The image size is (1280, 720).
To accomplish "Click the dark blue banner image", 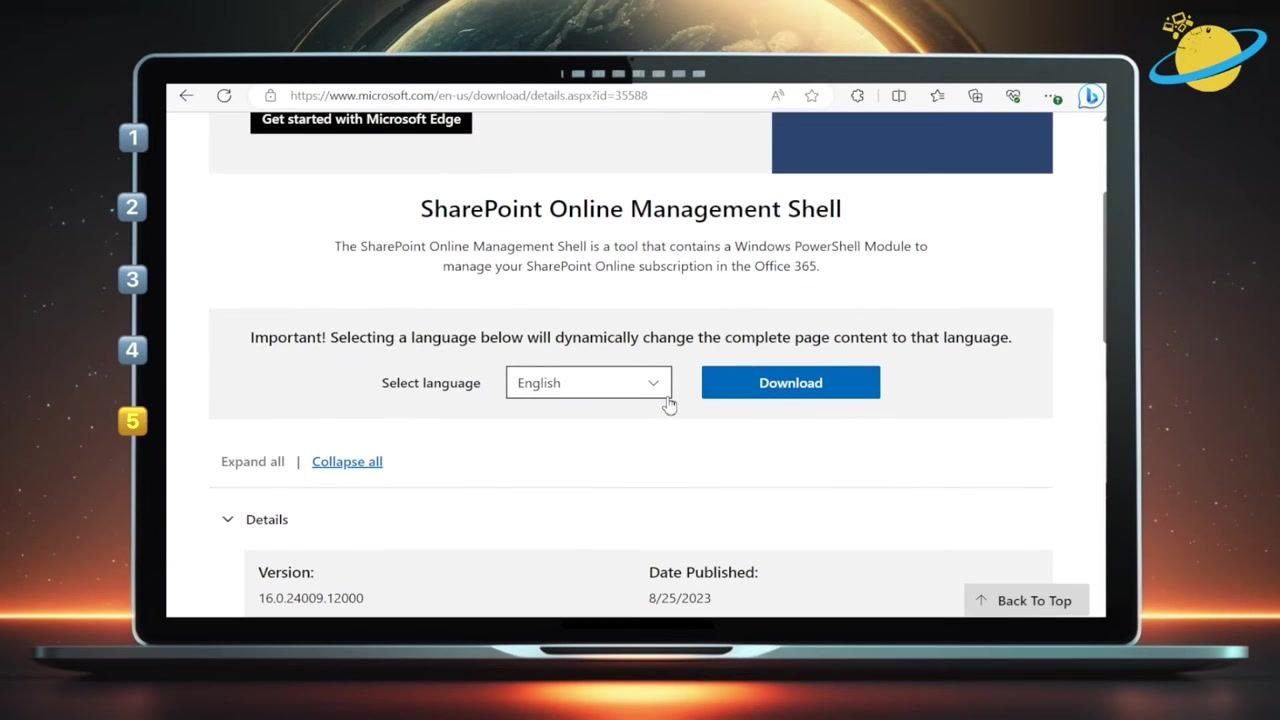I will (912, 142).
